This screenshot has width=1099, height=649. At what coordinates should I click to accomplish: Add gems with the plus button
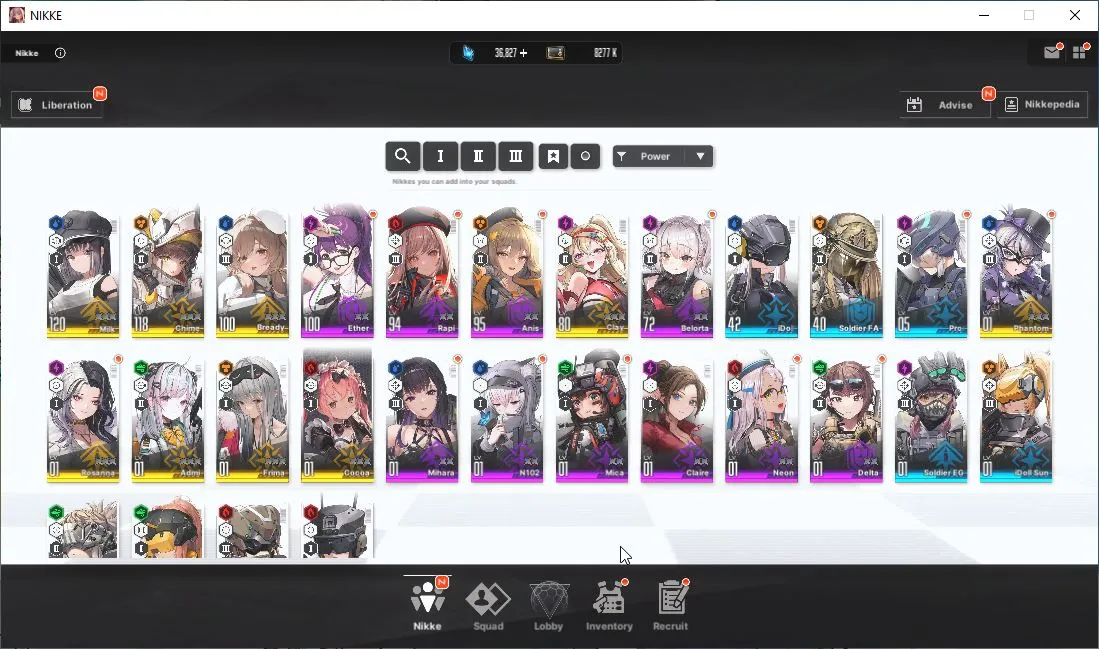tap(524, 53)
